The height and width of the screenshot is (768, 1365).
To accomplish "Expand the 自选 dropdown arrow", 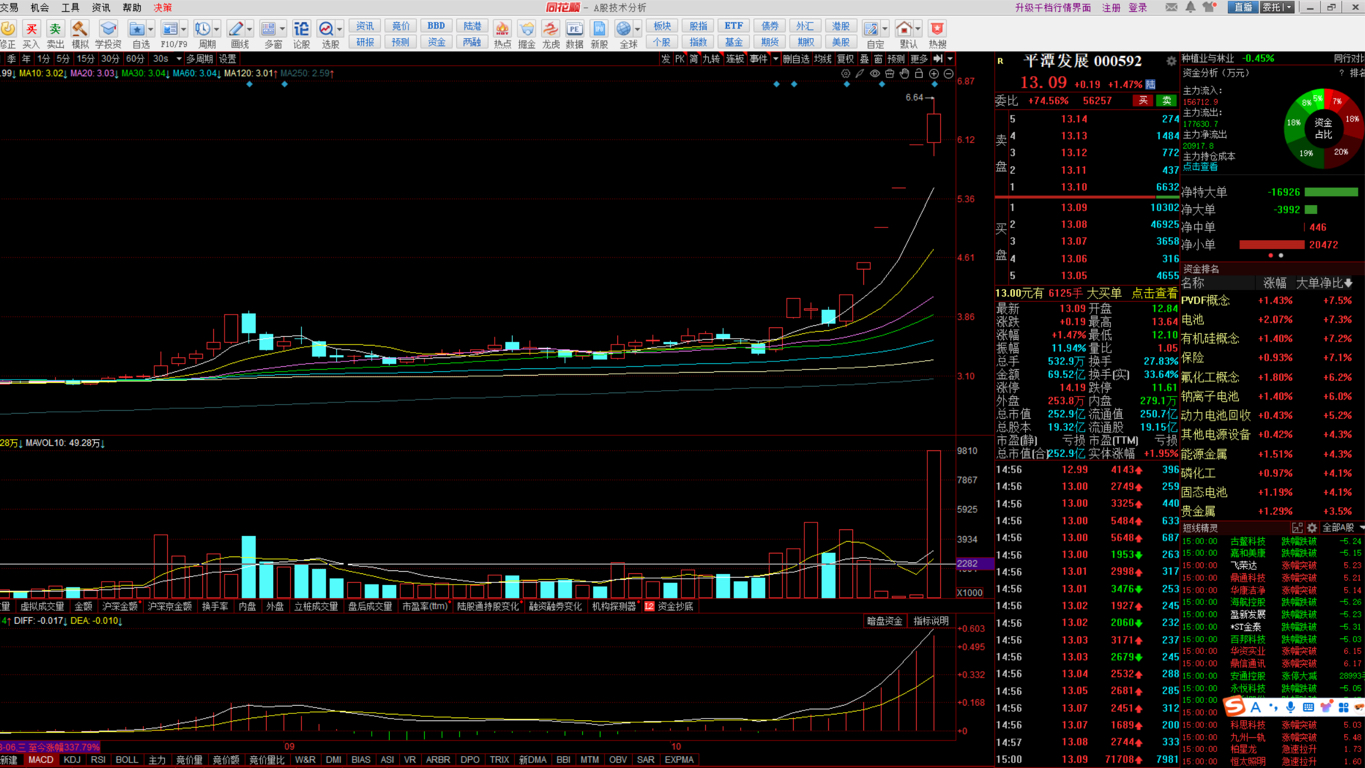I will tap(151, 29).
